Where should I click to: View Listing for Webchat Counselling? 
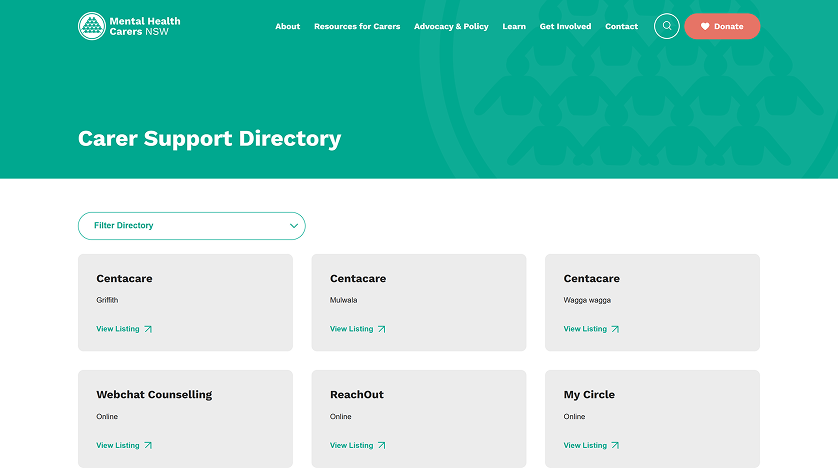click(x=124, y=445)
